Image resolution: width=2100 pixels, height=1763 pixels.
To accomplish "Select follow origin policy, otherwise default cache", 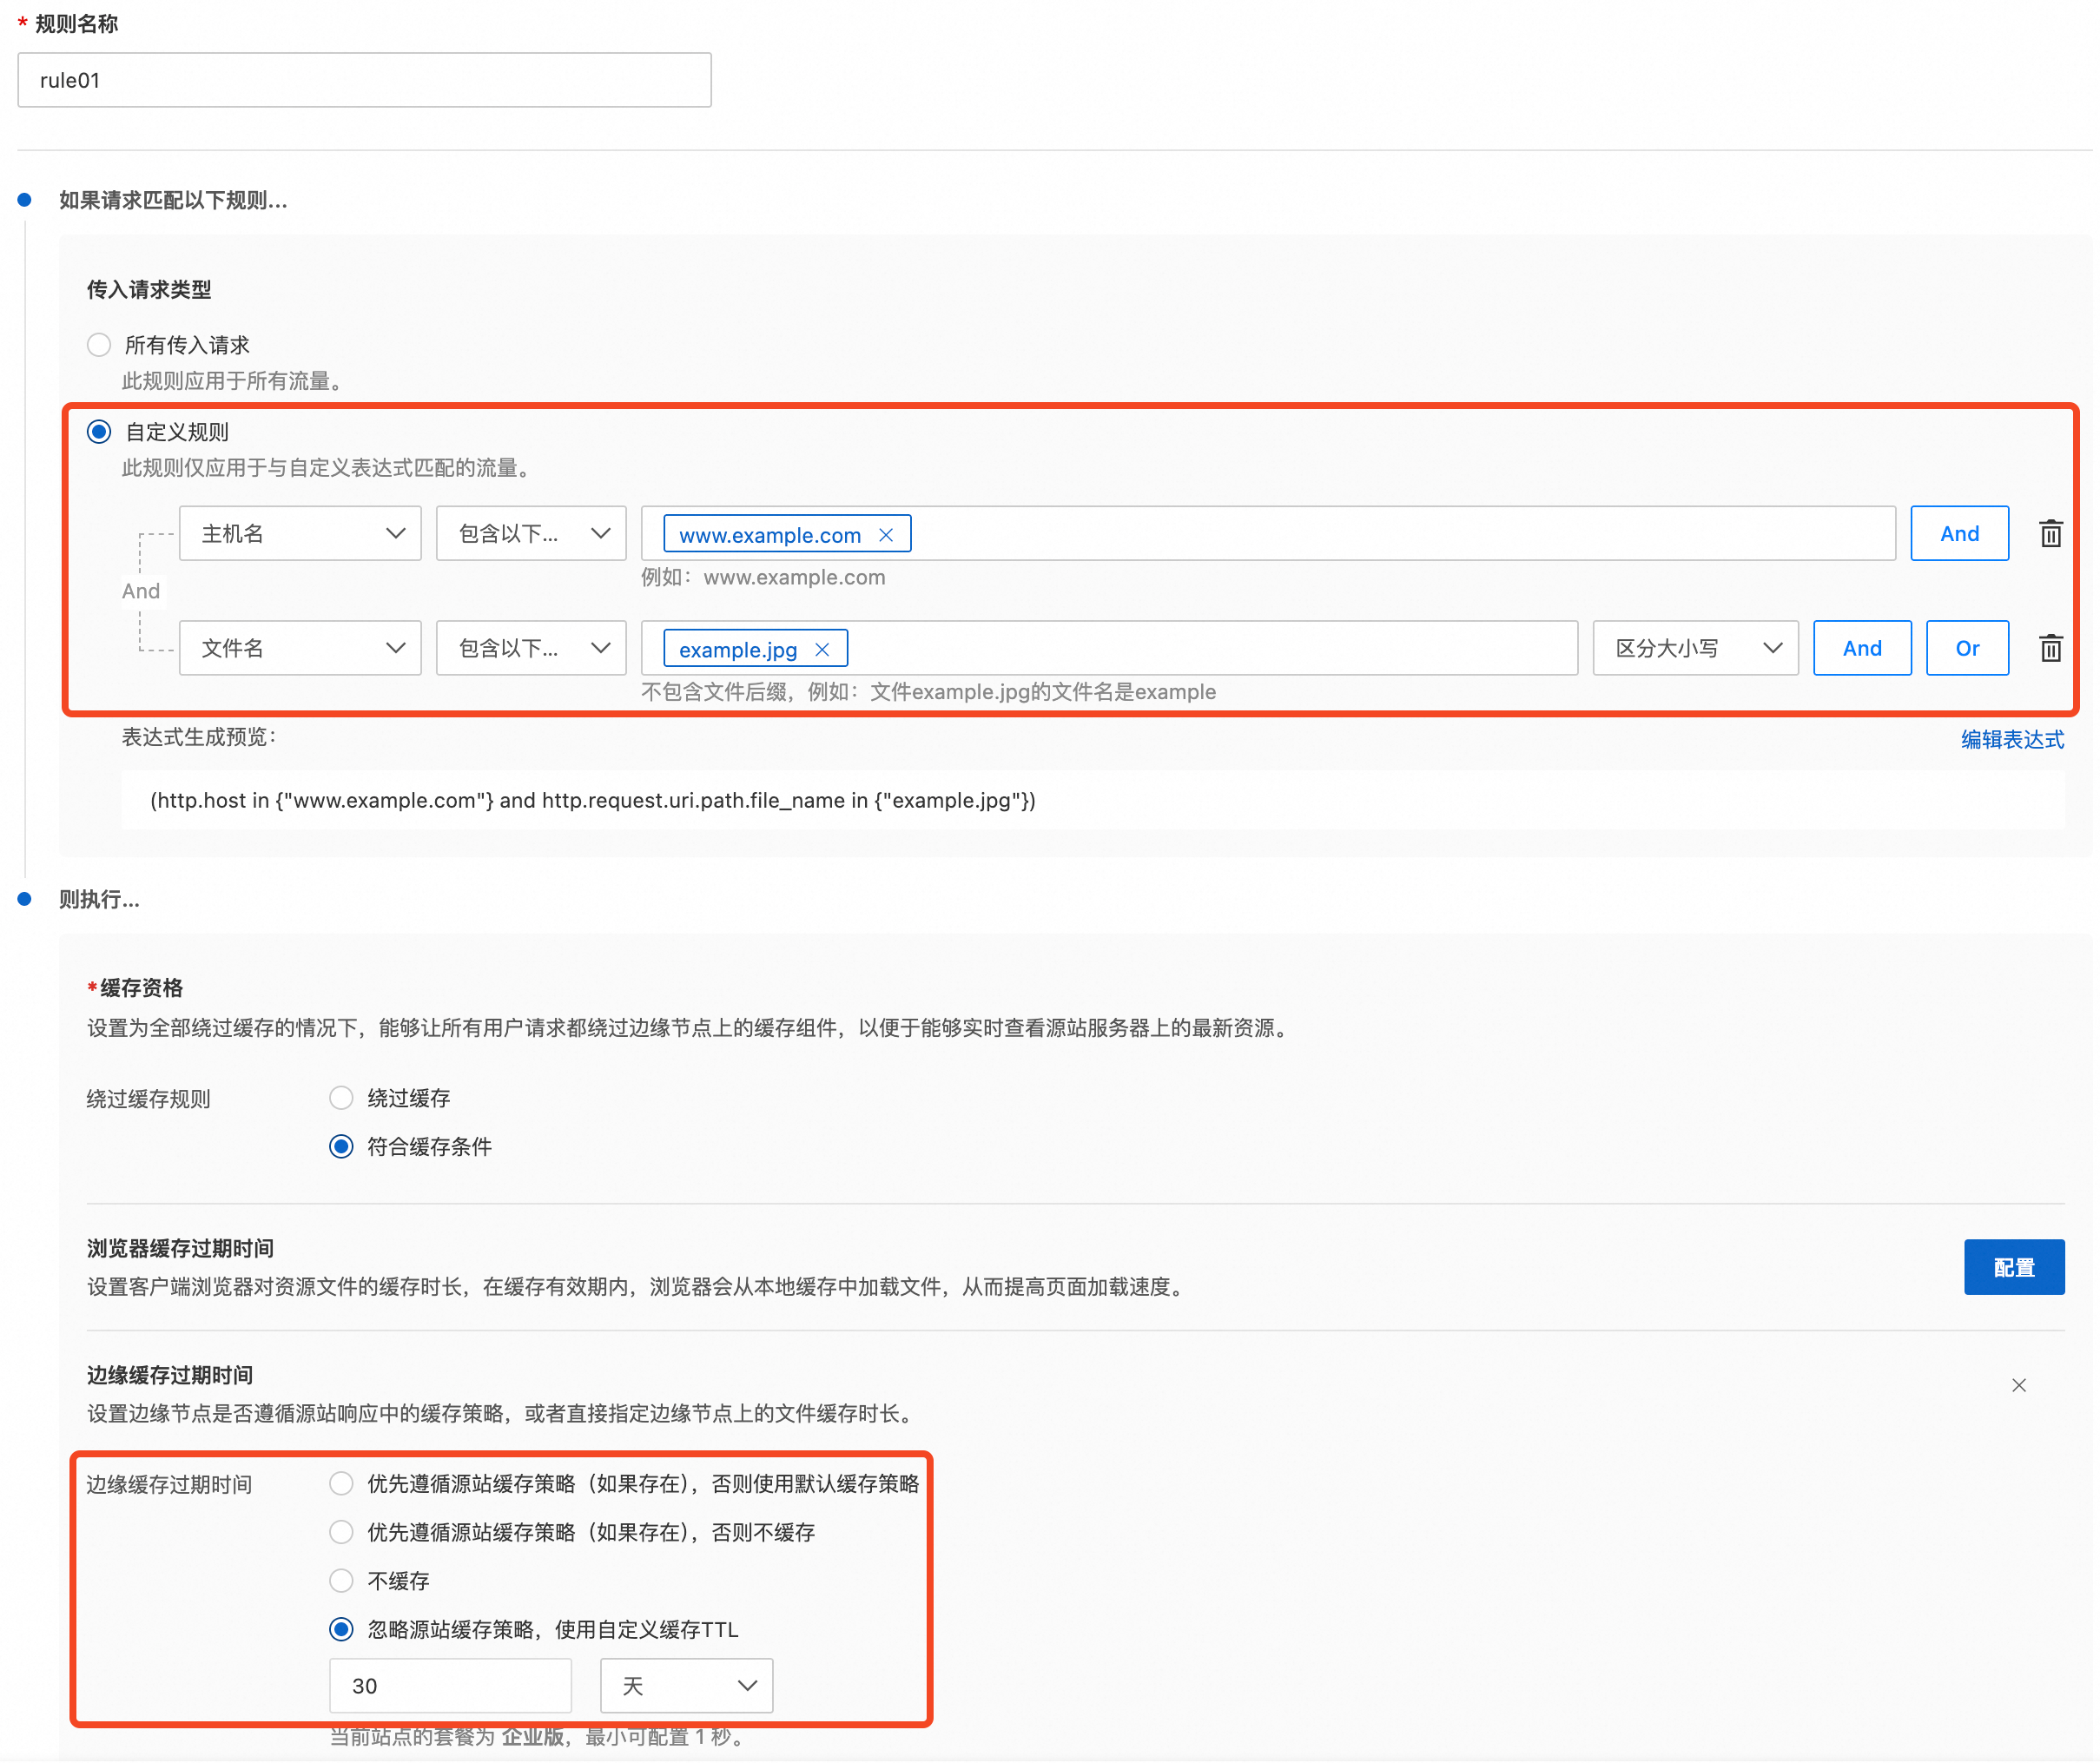I will [341, 1483].
